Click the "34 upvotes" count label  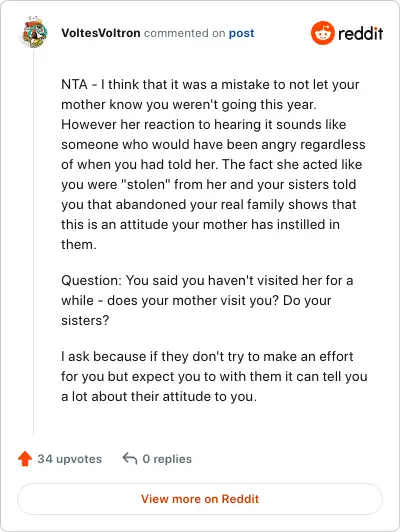pos(70,459)
